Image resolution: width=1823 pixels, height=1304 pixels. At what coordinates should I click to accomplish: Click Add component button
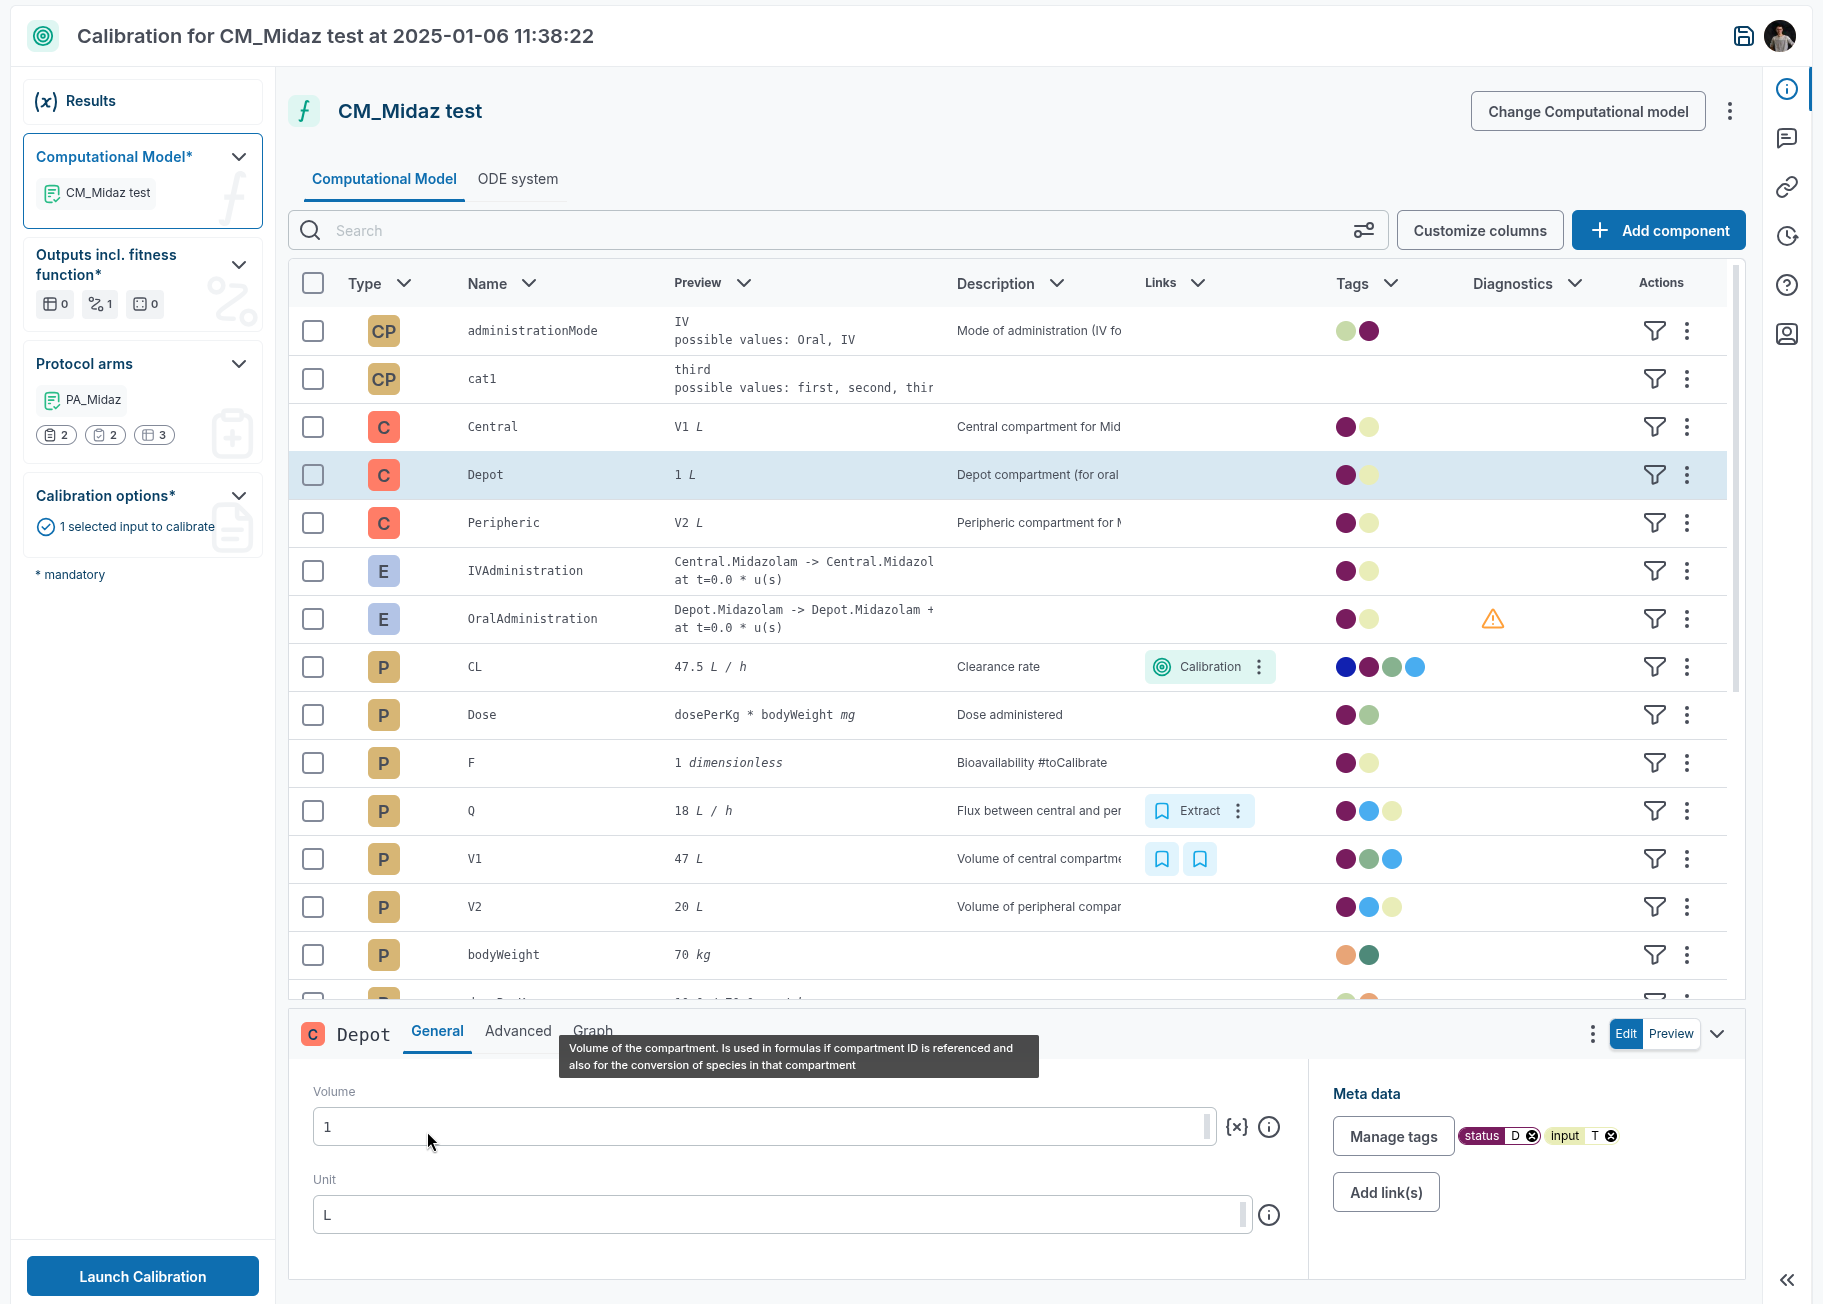[x=1658, y=230]
